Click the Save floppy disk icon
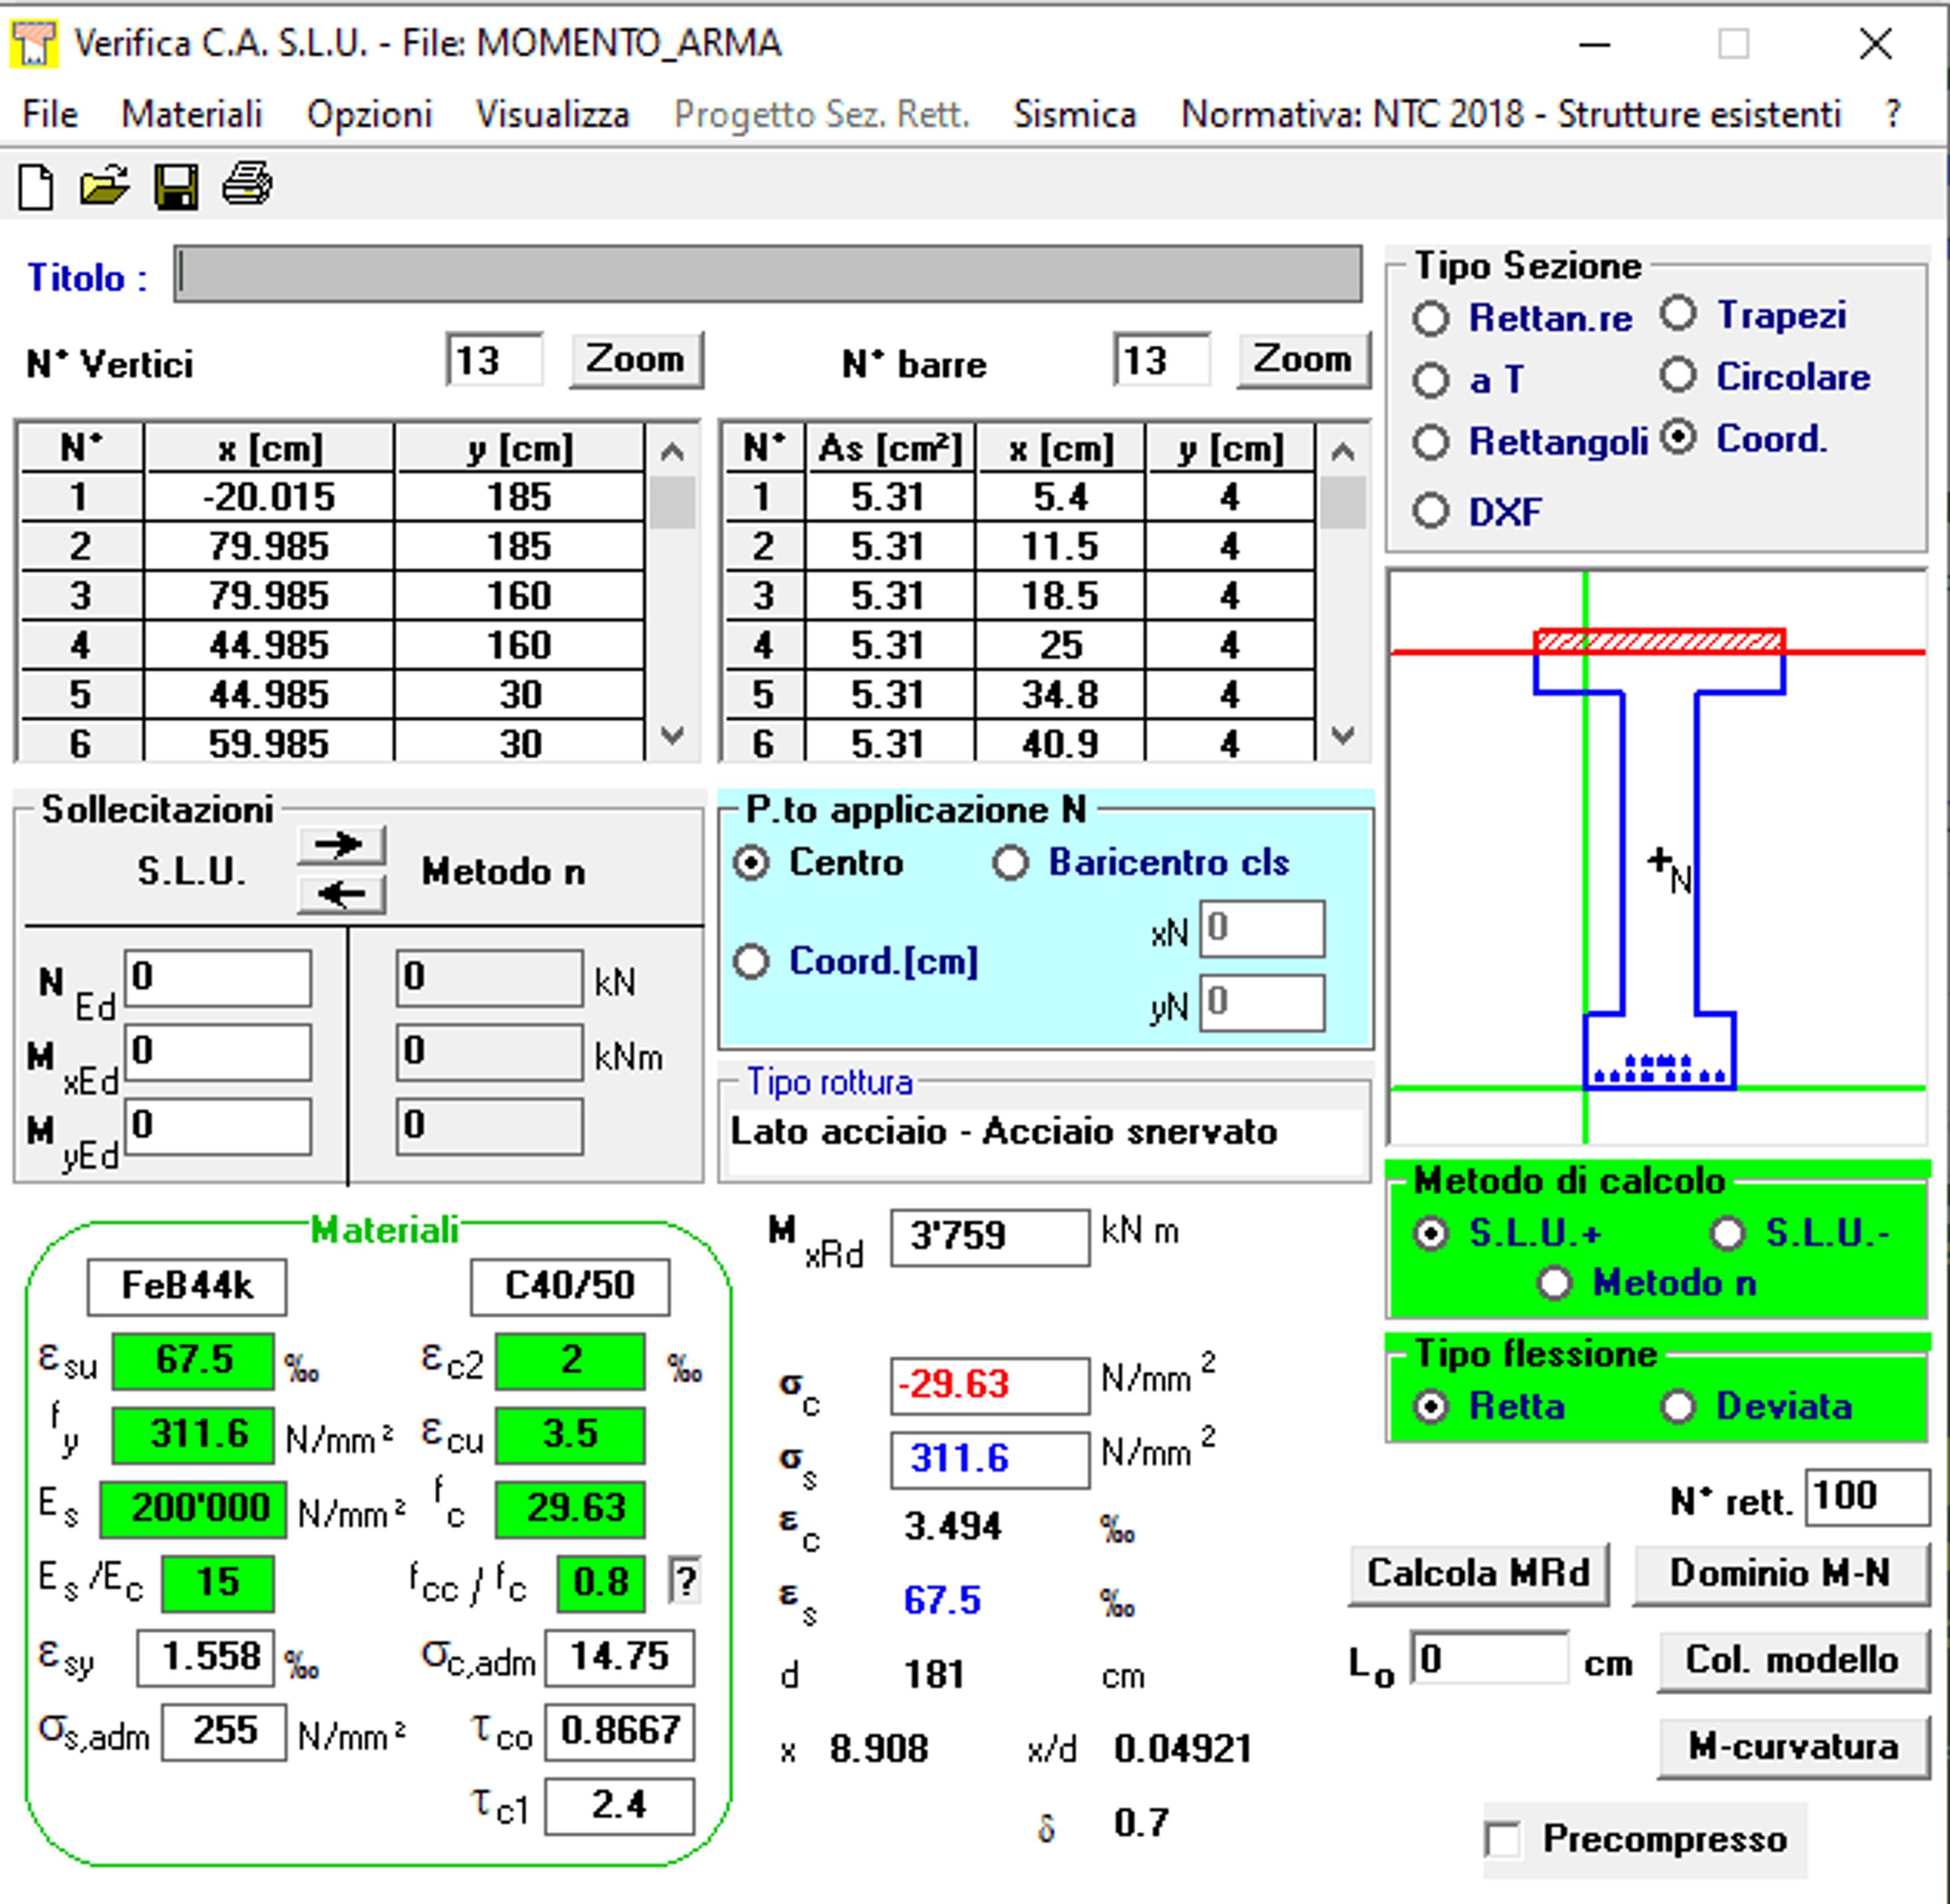This screenshot has height=1904, width=1950. pyautogui.click(x=176, y=187)
